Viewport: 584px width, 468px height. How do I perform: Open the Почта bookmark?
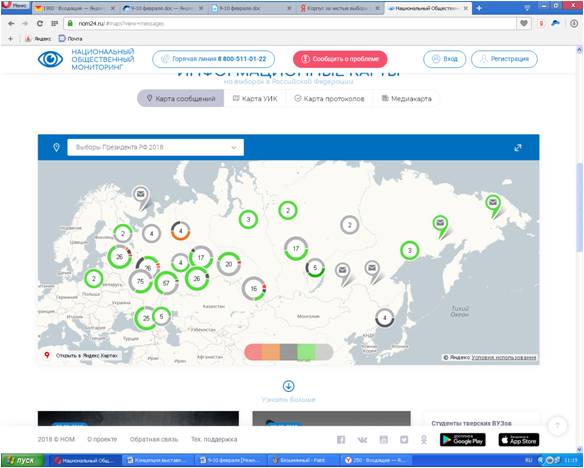(x=71, y=38)
